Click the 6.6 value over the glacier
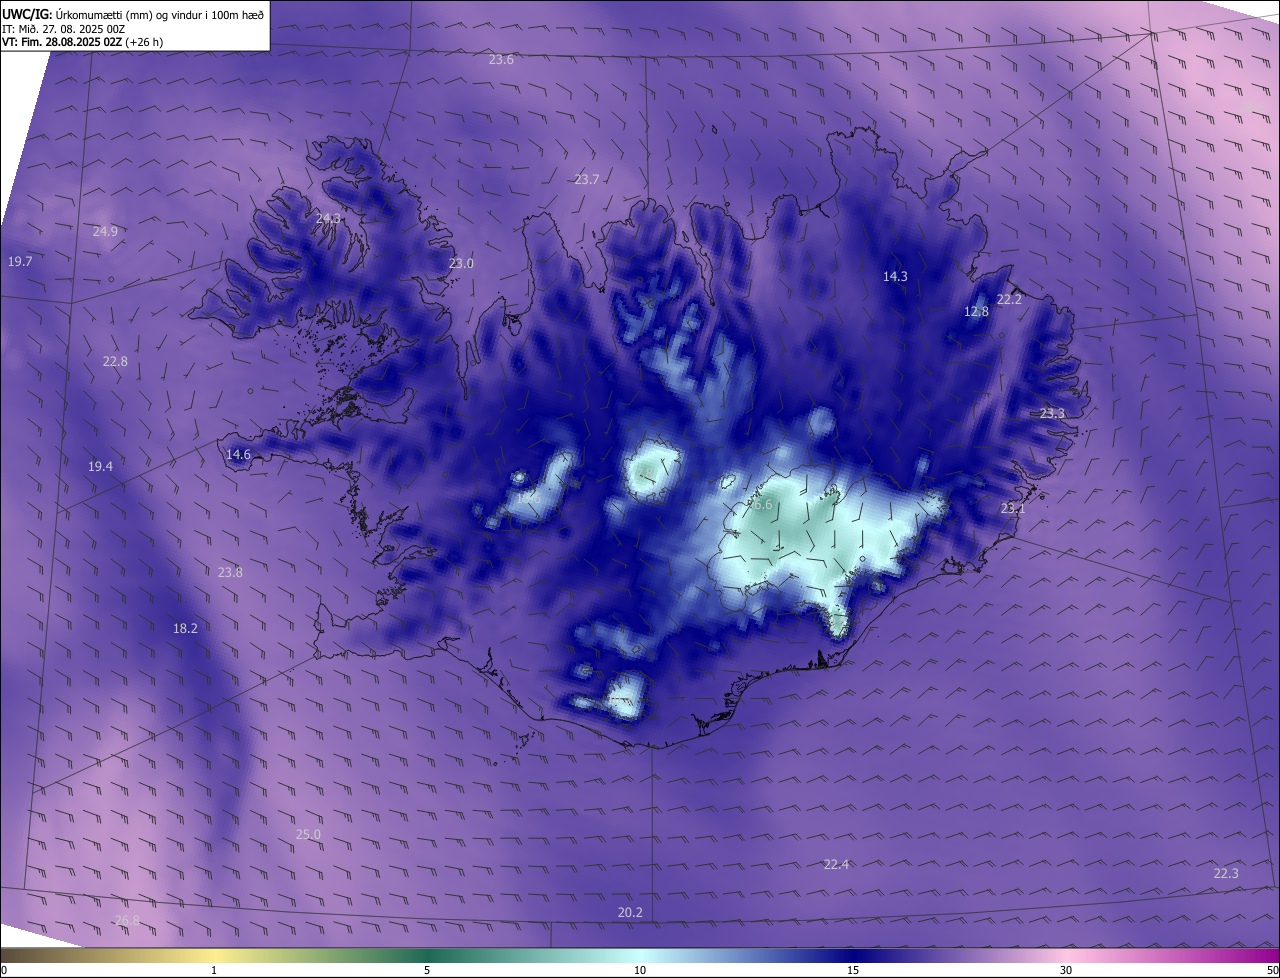 pyautogui.click(x=763, y=505)
